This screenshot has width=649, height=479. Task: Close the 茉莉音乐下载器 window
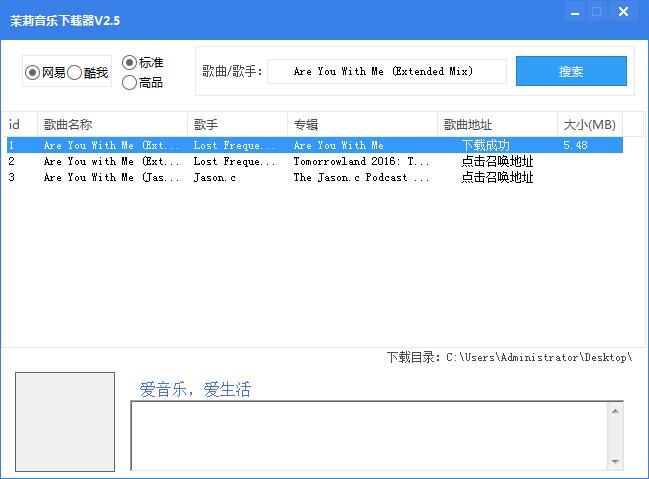click(x=623, y=12)
